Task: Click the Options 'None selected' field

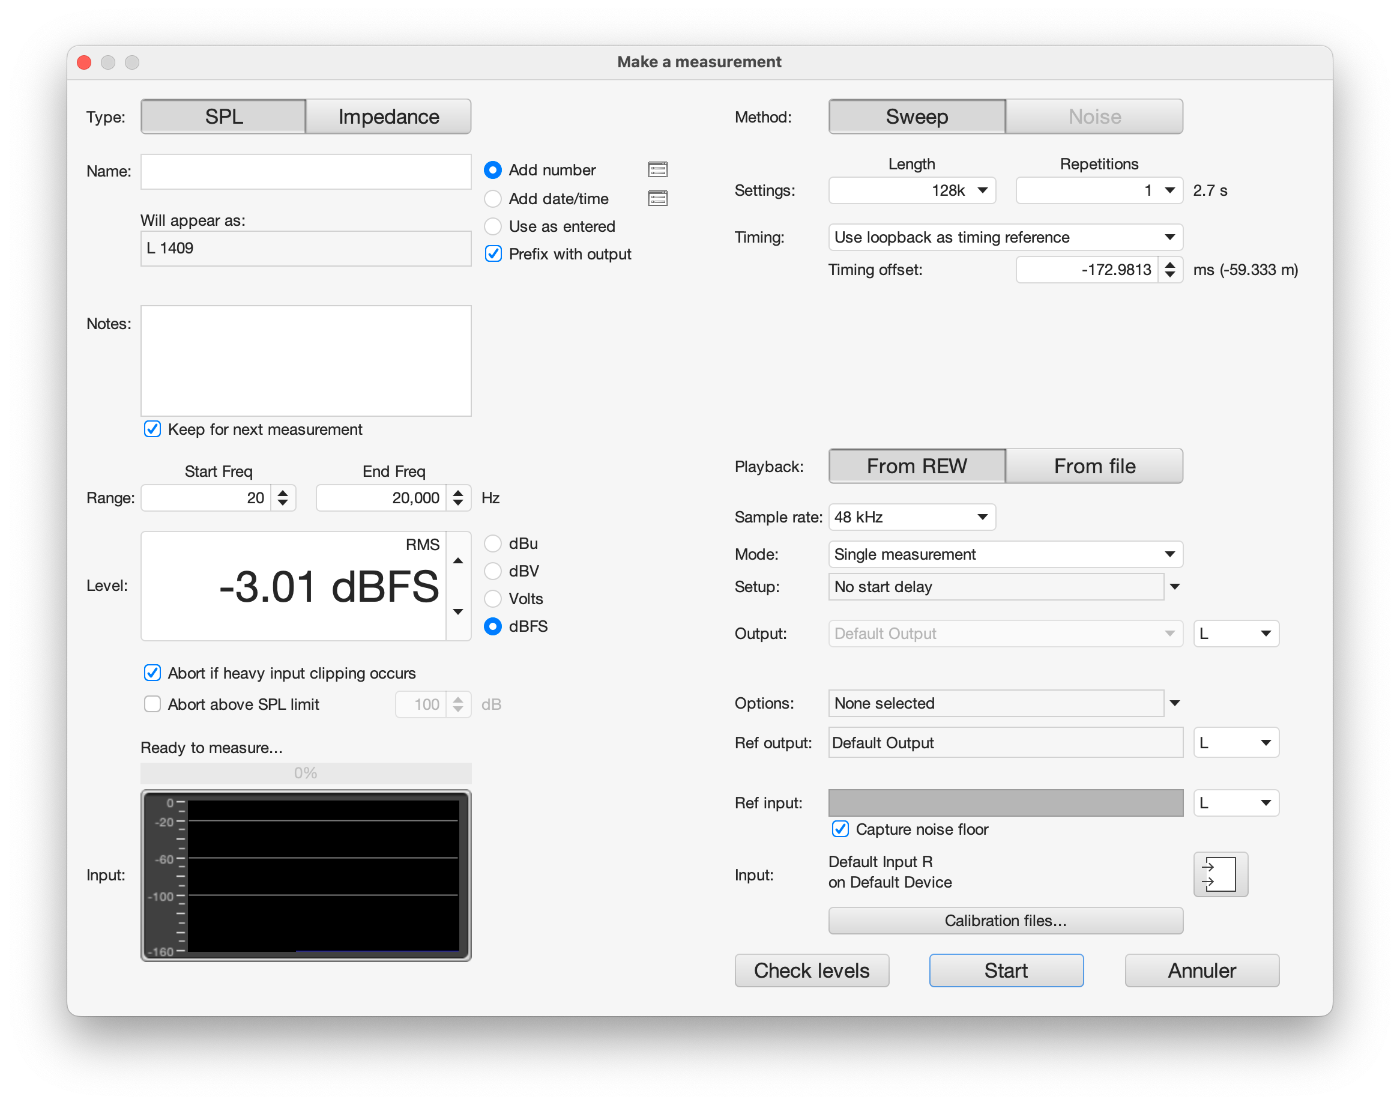Action: 997,703
